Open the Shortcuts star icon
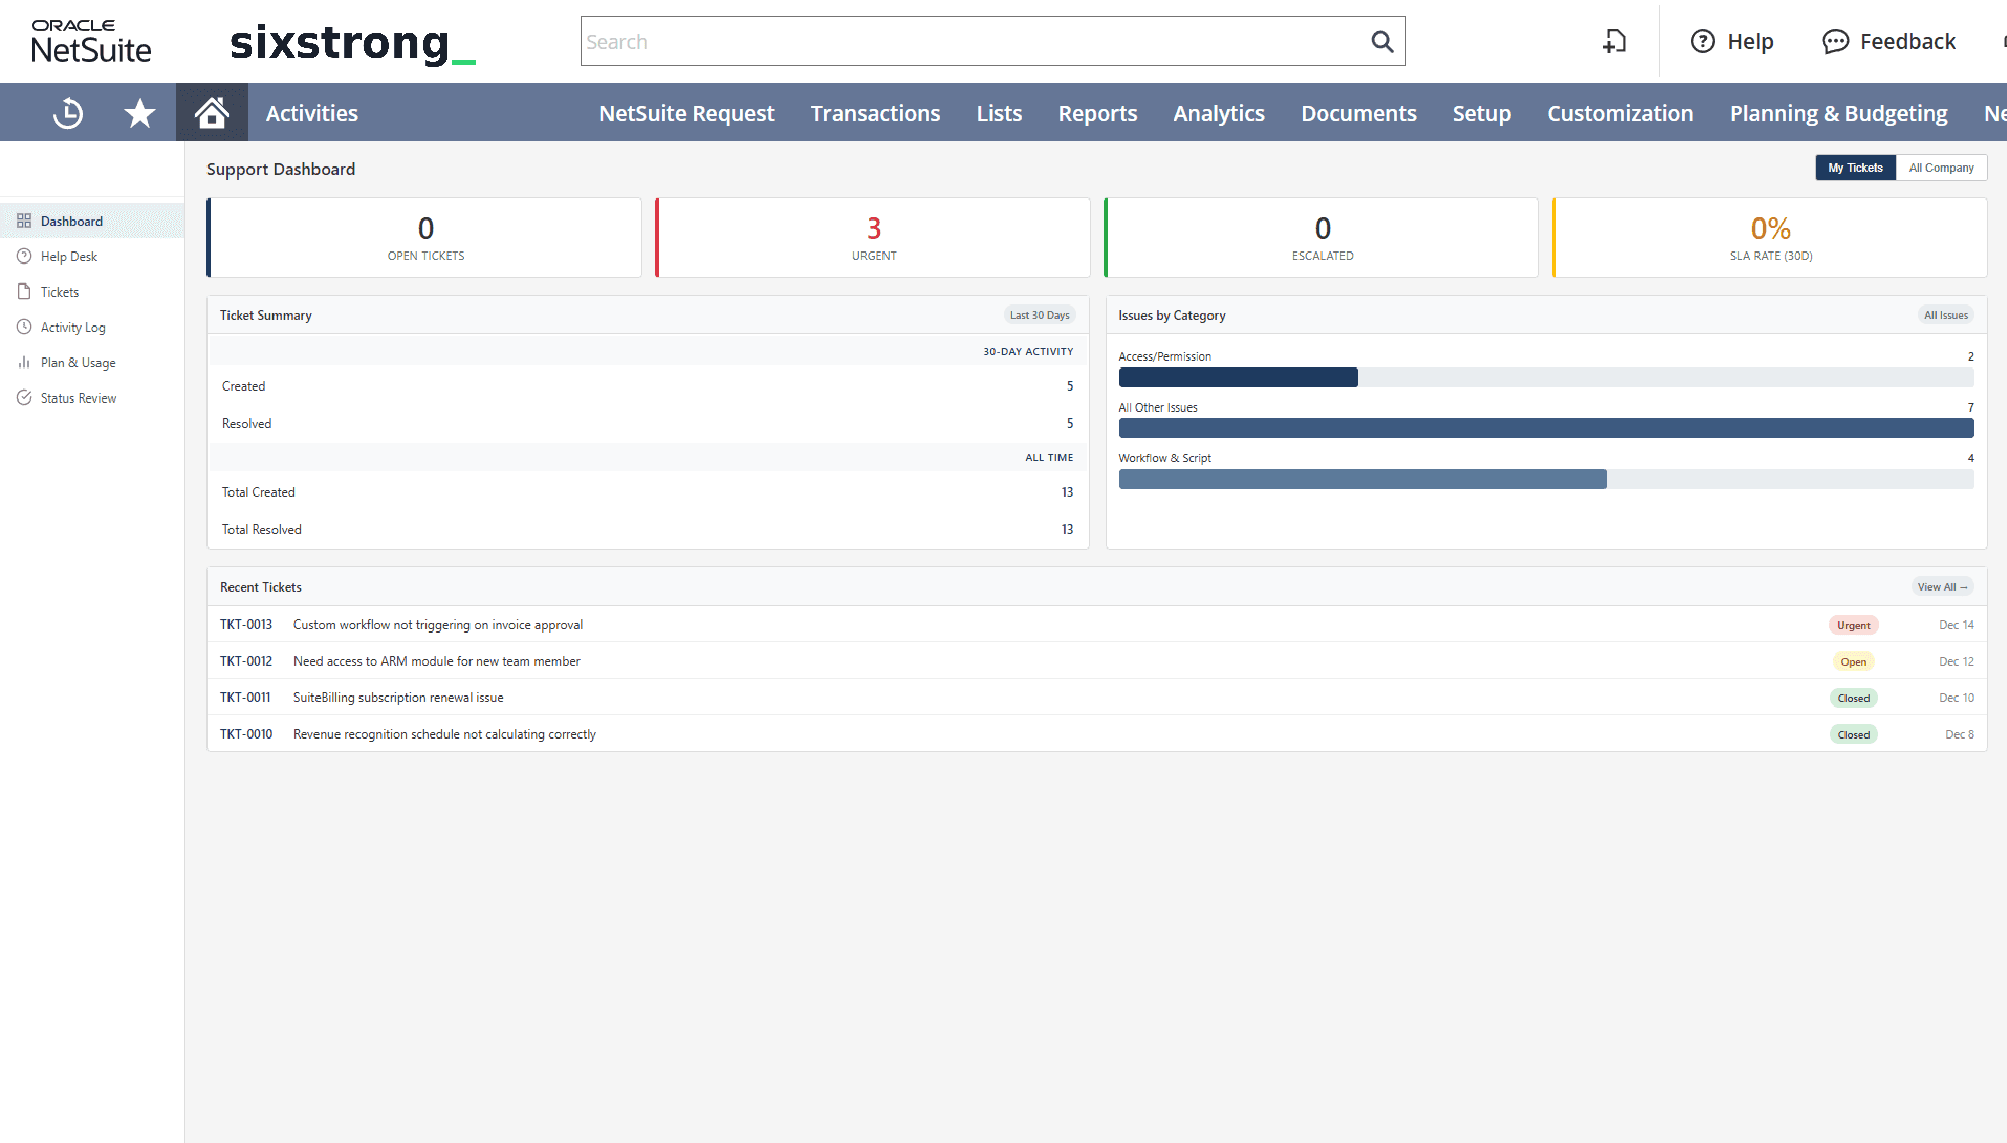 (140, 113)
